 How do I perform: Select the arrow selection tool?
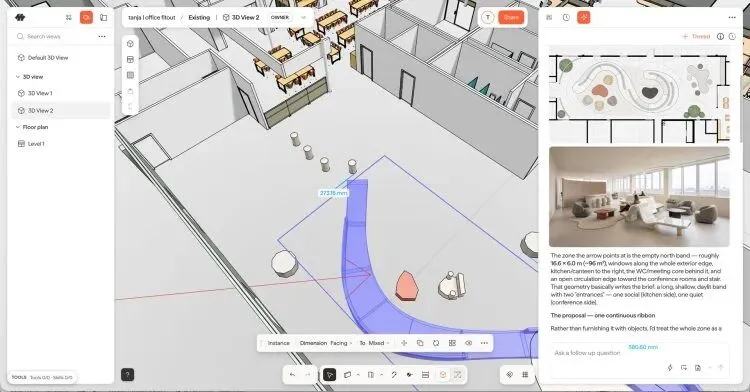pyautogui.click(x=330, y=375)
